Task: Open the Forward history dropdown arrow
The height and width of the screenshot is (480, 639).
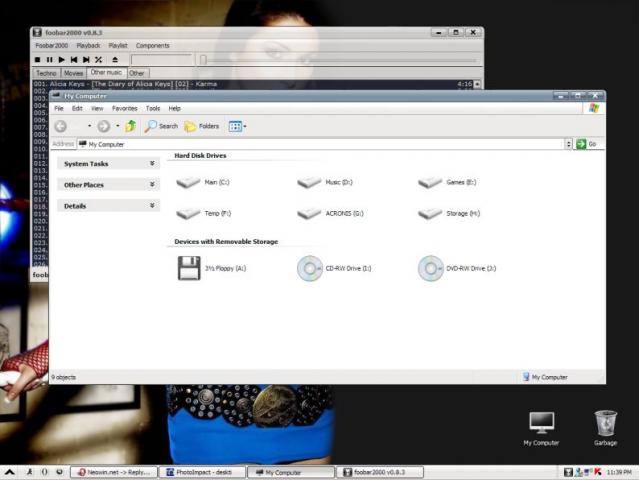Action: 118,126
